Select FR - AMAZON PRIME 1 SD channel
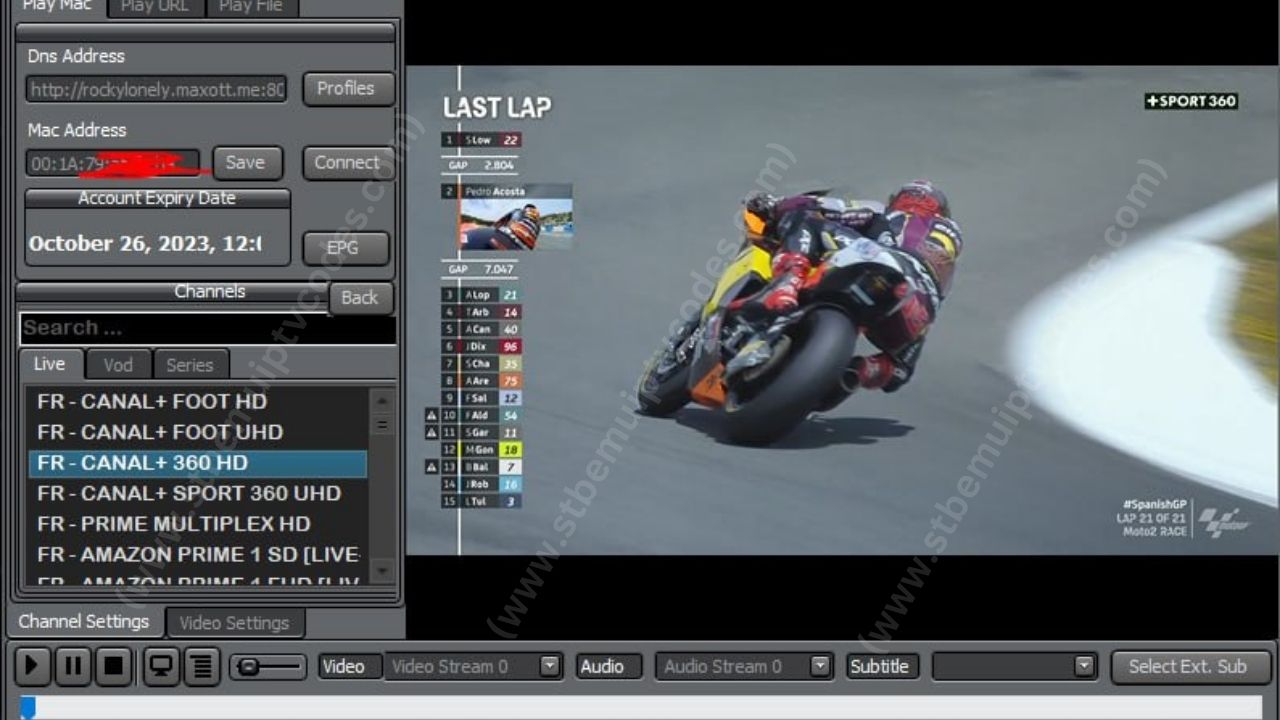Image resolution: width=1280 pixels, height=720 pixels. [197, 554]
